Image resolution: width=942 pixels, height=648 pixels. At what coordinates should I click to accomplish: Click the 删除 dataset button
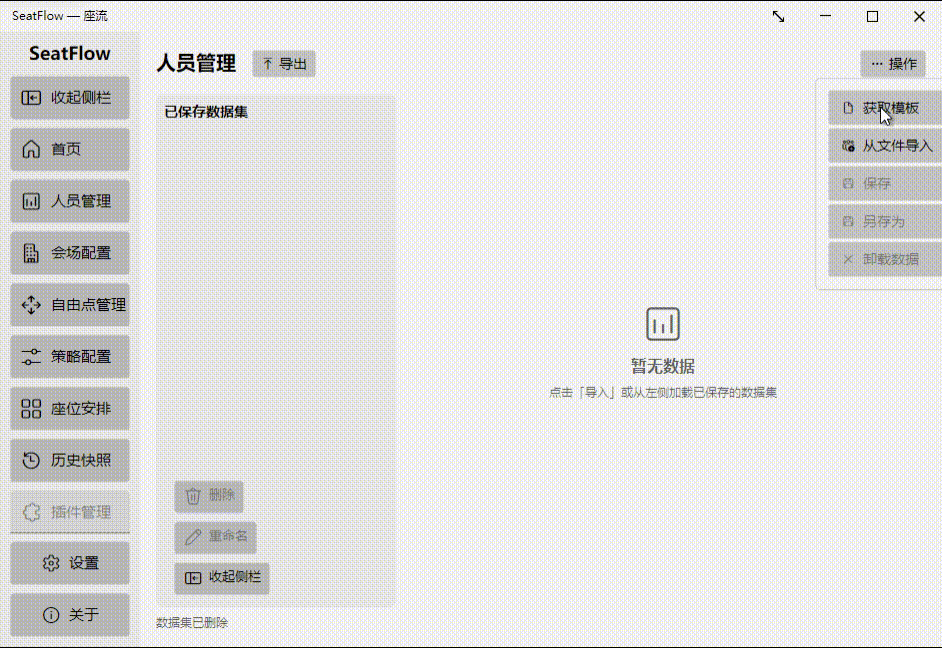pyautogui.click(x=209, y=496)
